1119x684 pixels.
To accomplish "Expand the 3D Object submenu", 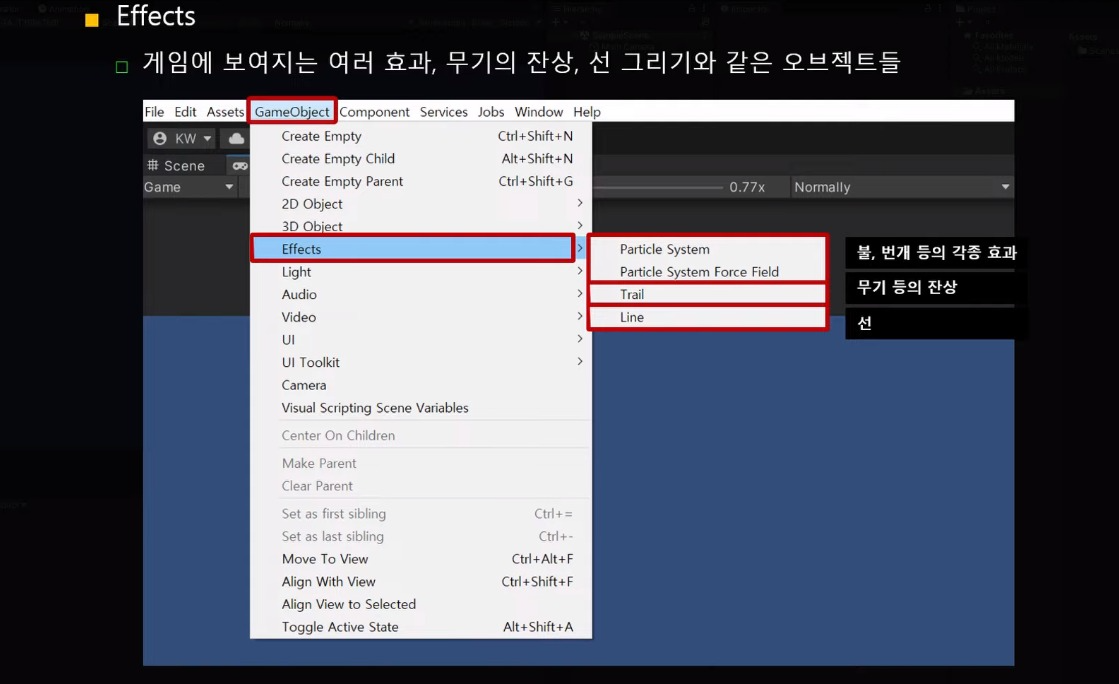I will [421, 226].
